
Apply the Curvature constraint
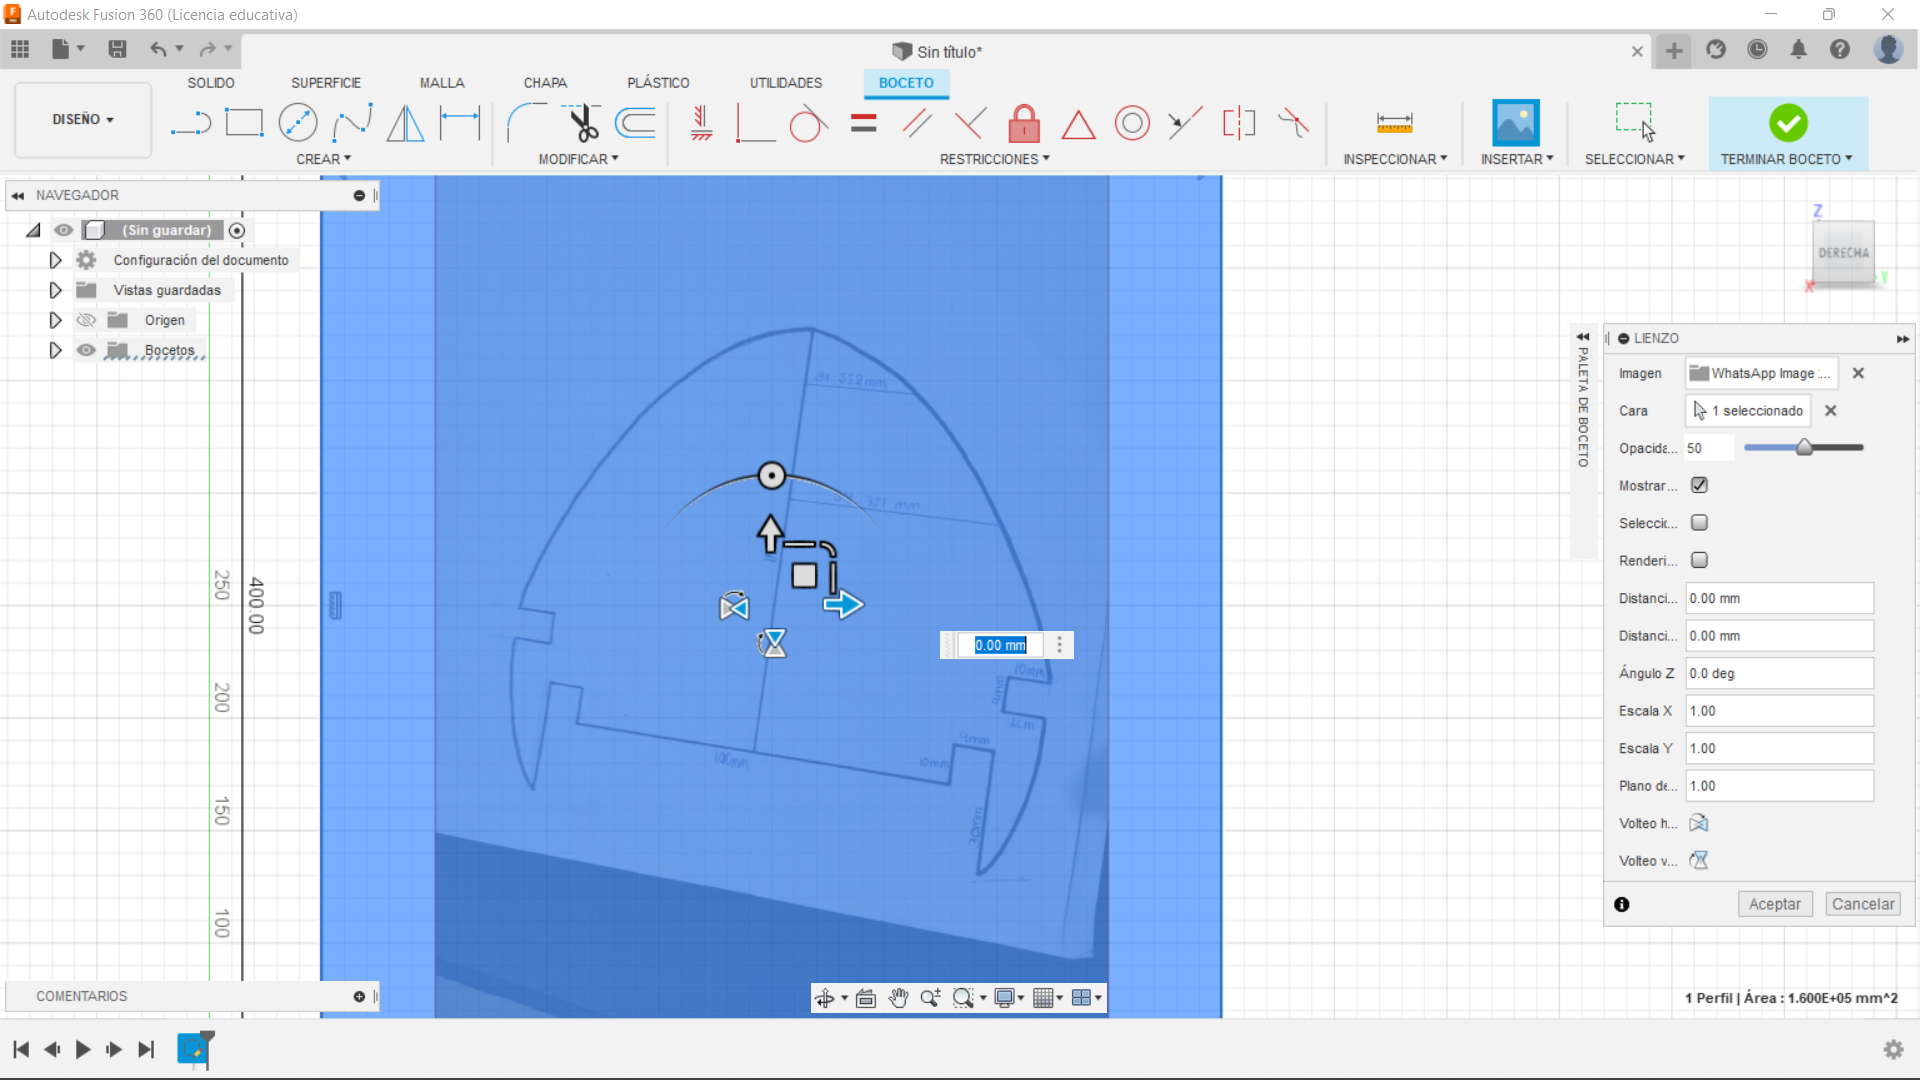1293,124
